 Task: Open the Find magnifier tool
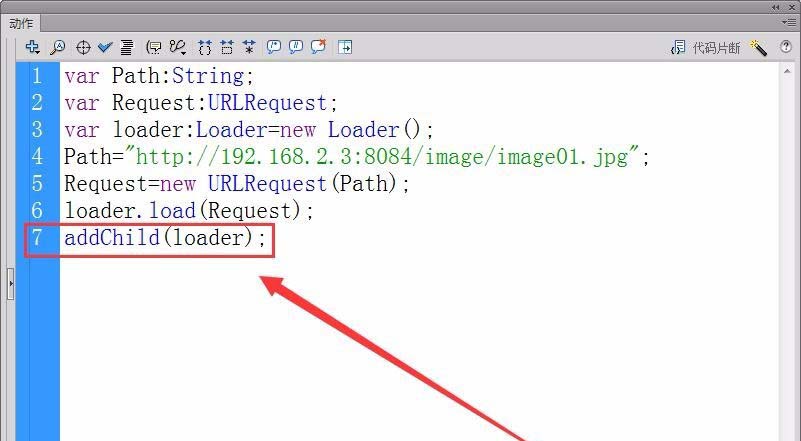(x=57, y=48)
